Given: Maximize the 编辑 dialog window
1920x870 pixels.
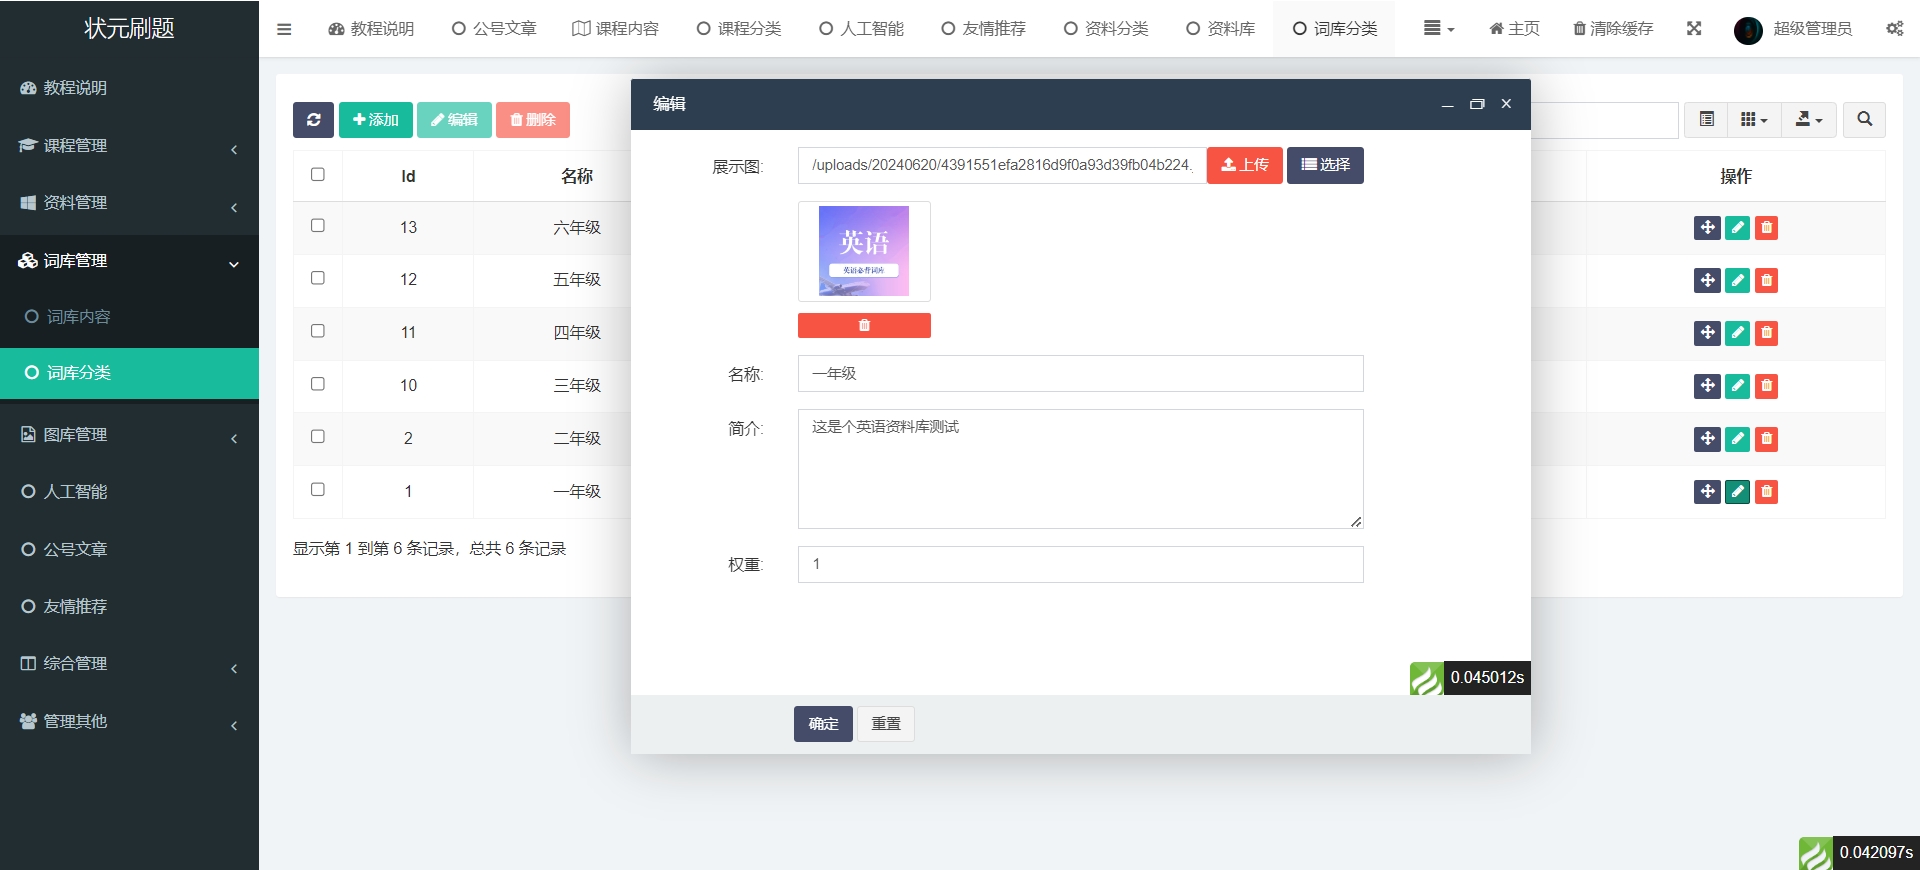Looking at the screenshot, I should coord(1477,104).
